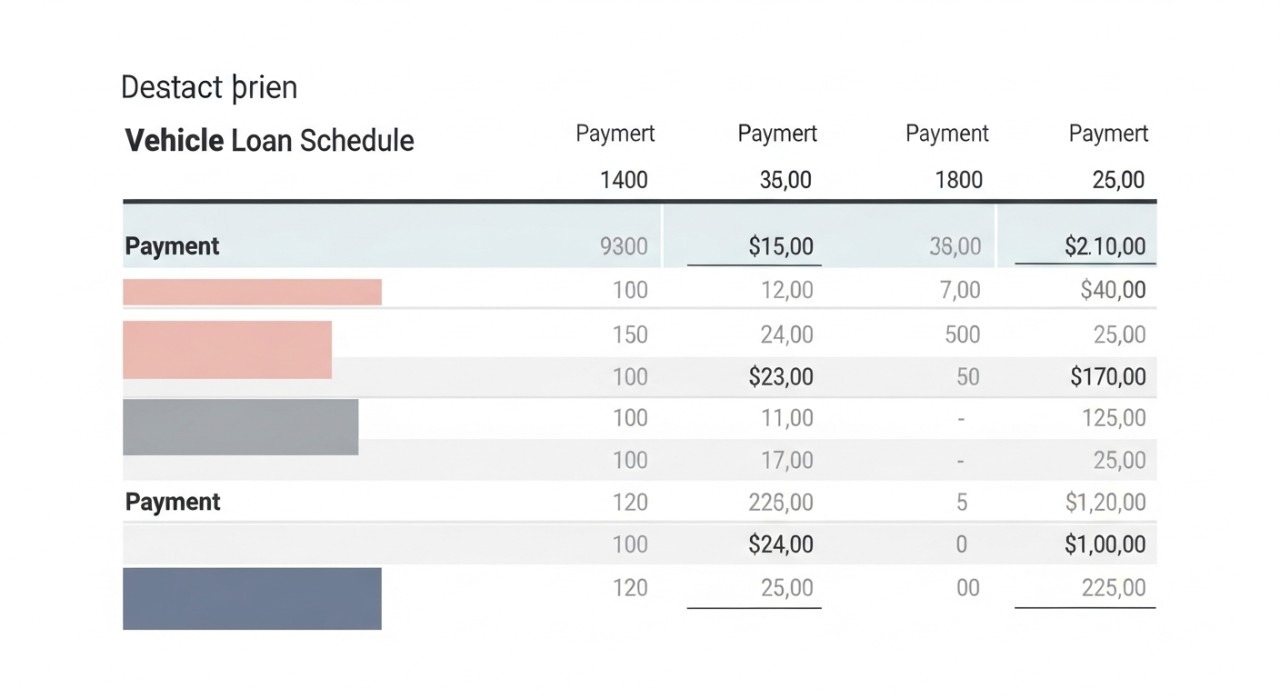Select the 1800 header value
This screenshot has height=698, width=1280.
[958, 180]
